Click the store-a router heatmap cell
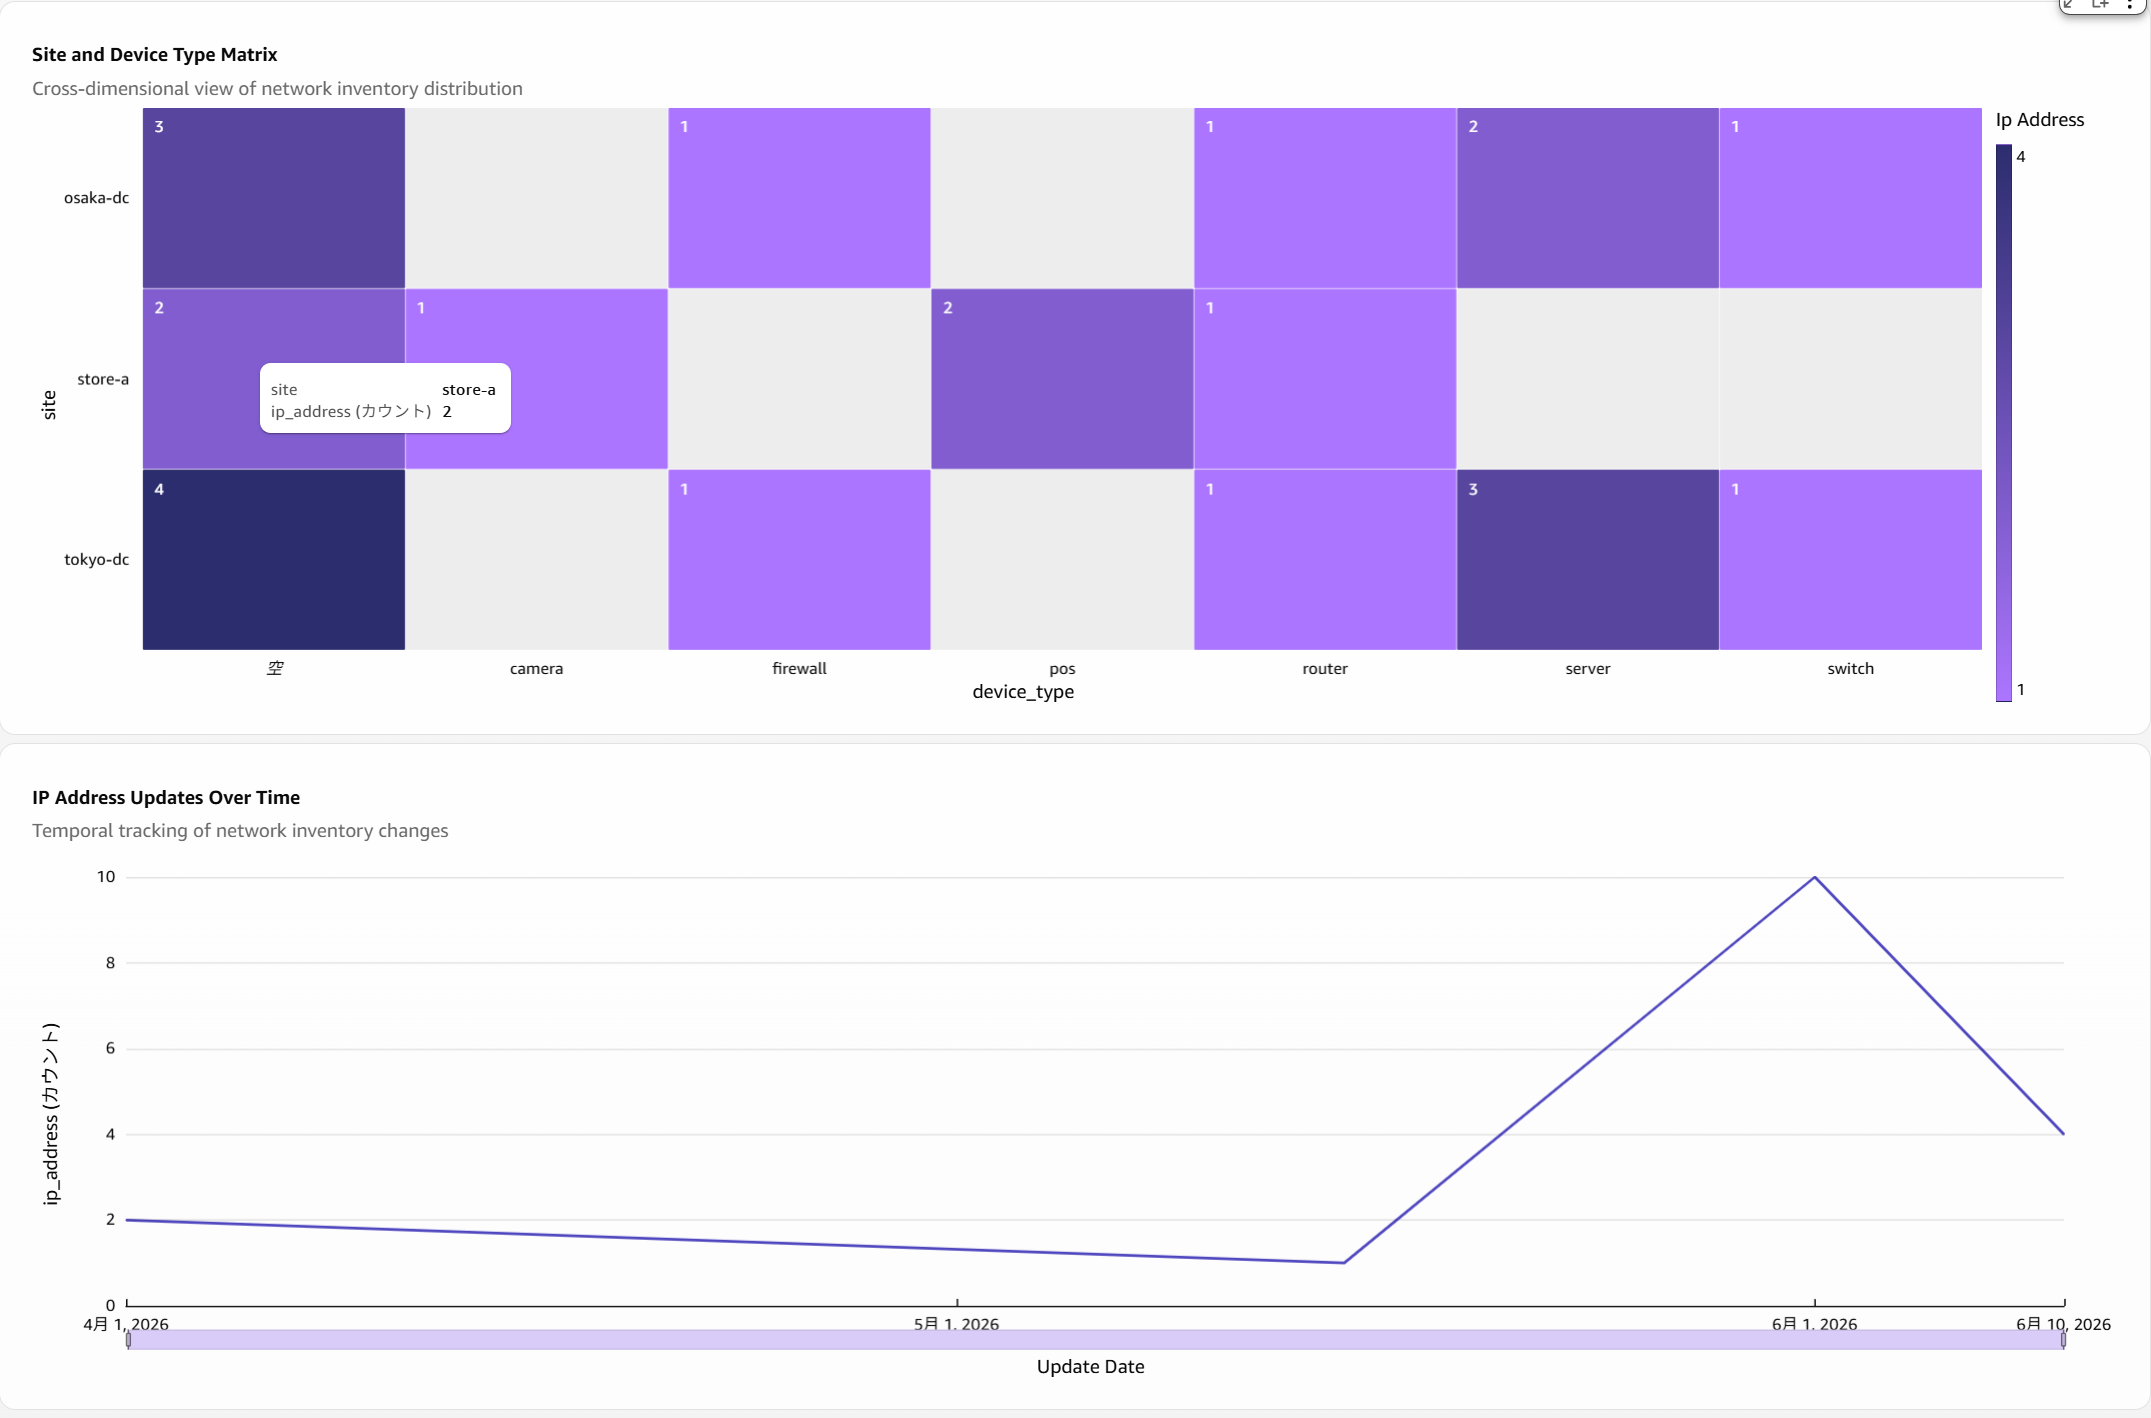Viewport: 2151px width, 1418px height. point(1325,379)
